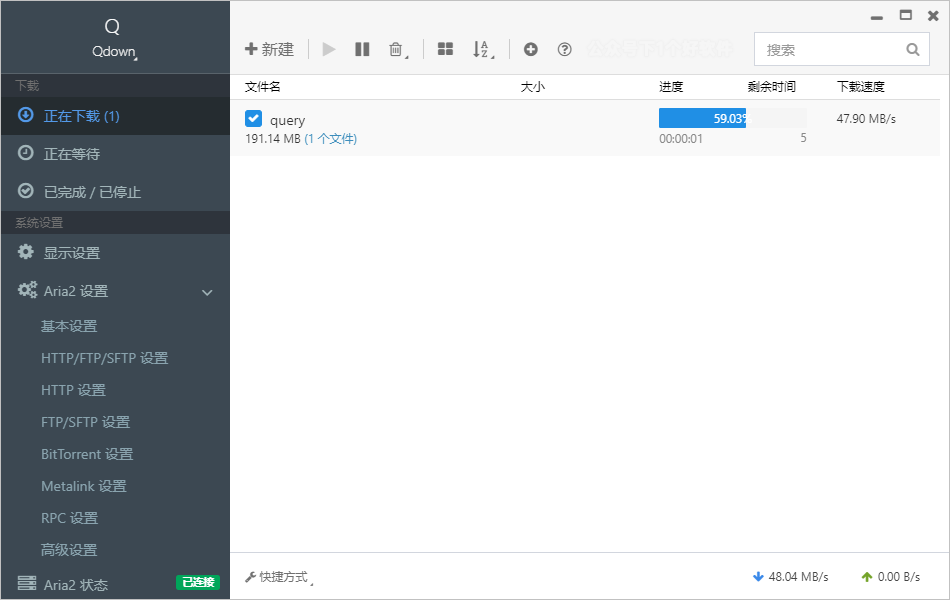
Task: Click the 新建 new task button
Action: (269, 49)
